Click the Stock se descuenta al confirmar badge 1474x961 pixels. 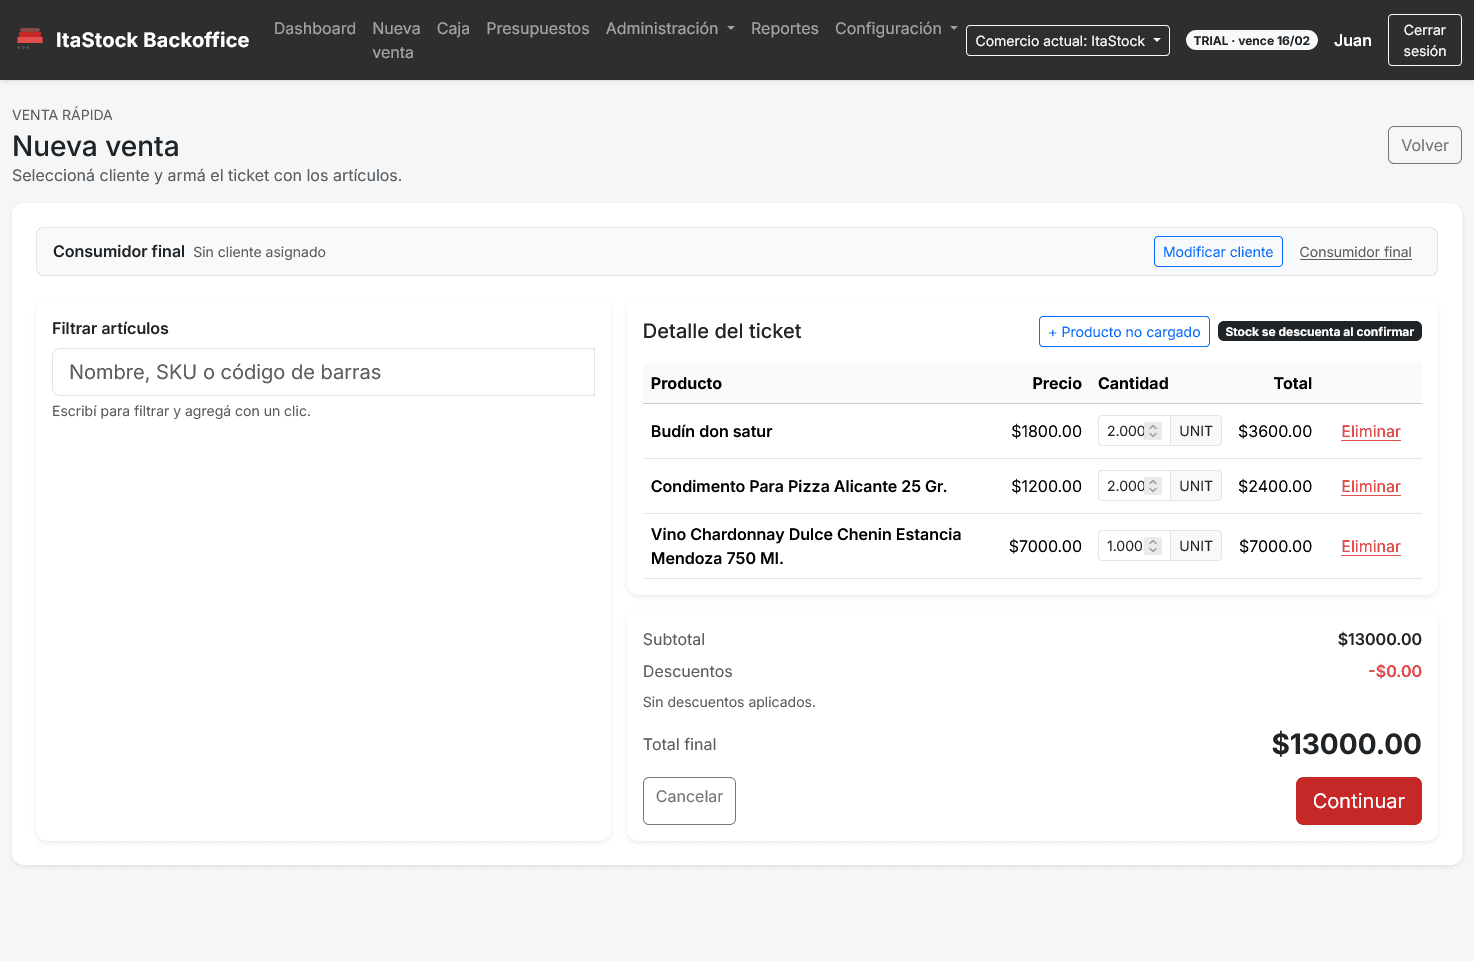click(1320, 332)
